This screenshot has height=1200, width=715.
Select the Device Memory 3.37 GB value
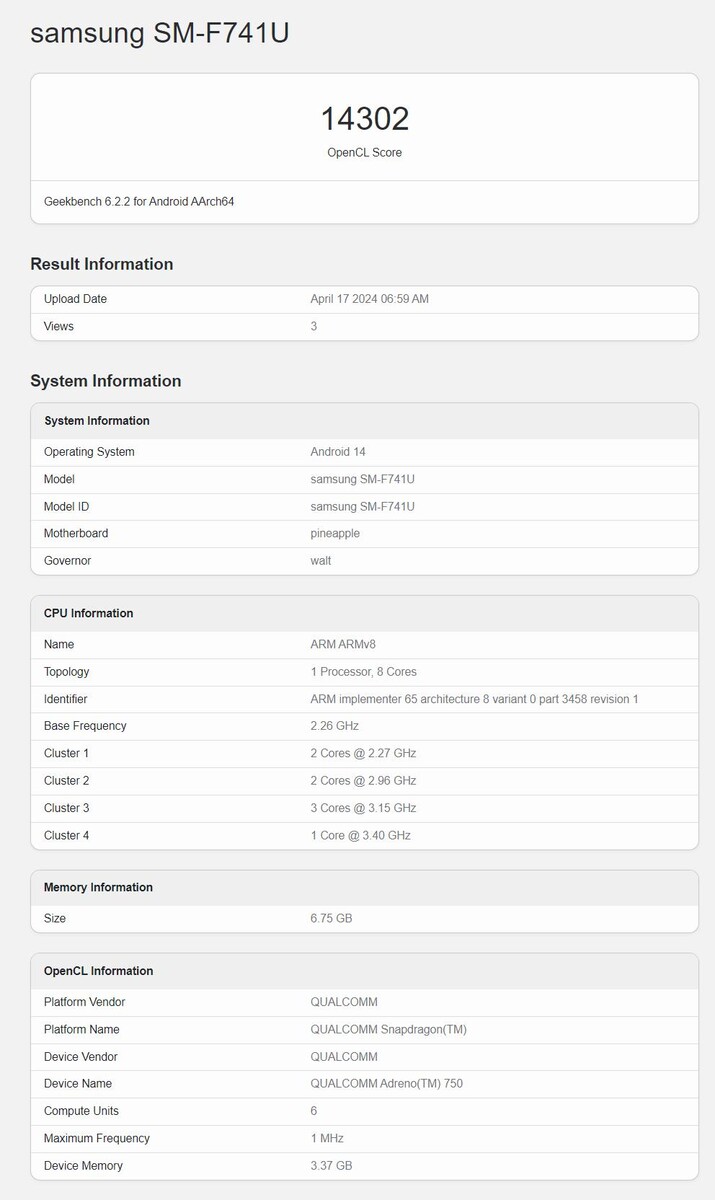click(x=331, y=1166)
